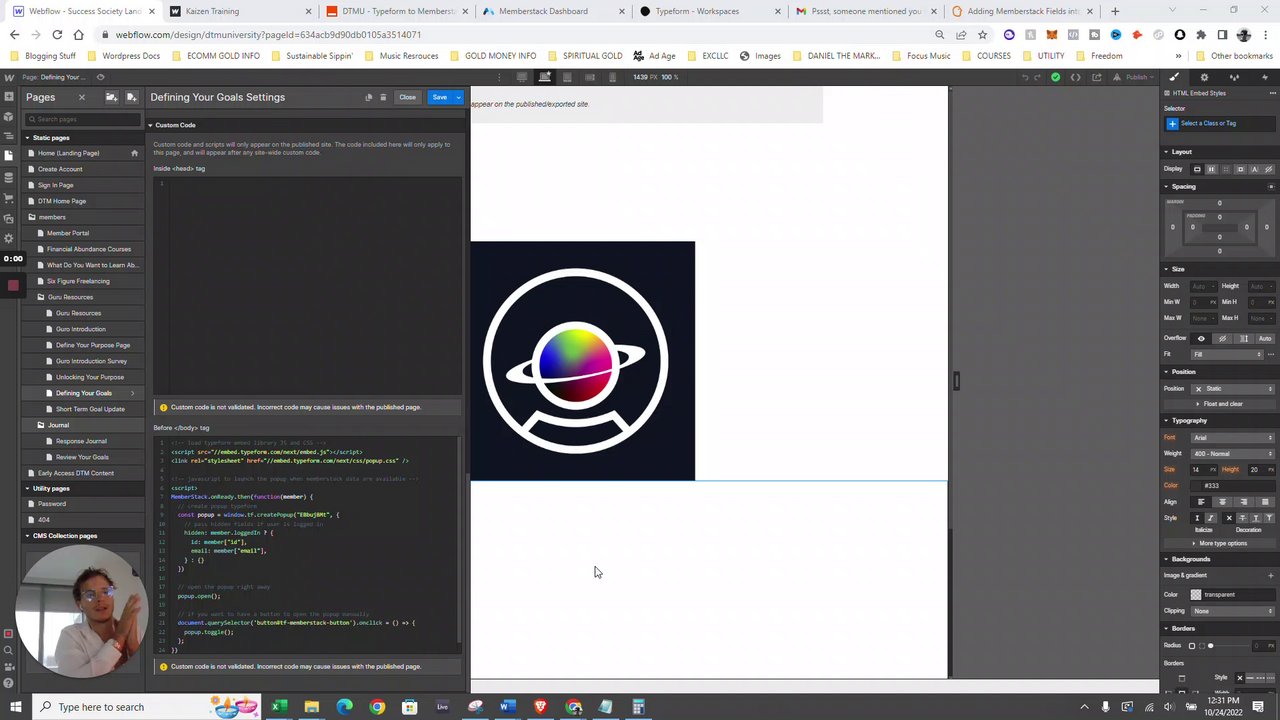Collapse the Static pages group
Image resolution: width=1280 pixels, height=720 pixels.
[x=27, y=137]
